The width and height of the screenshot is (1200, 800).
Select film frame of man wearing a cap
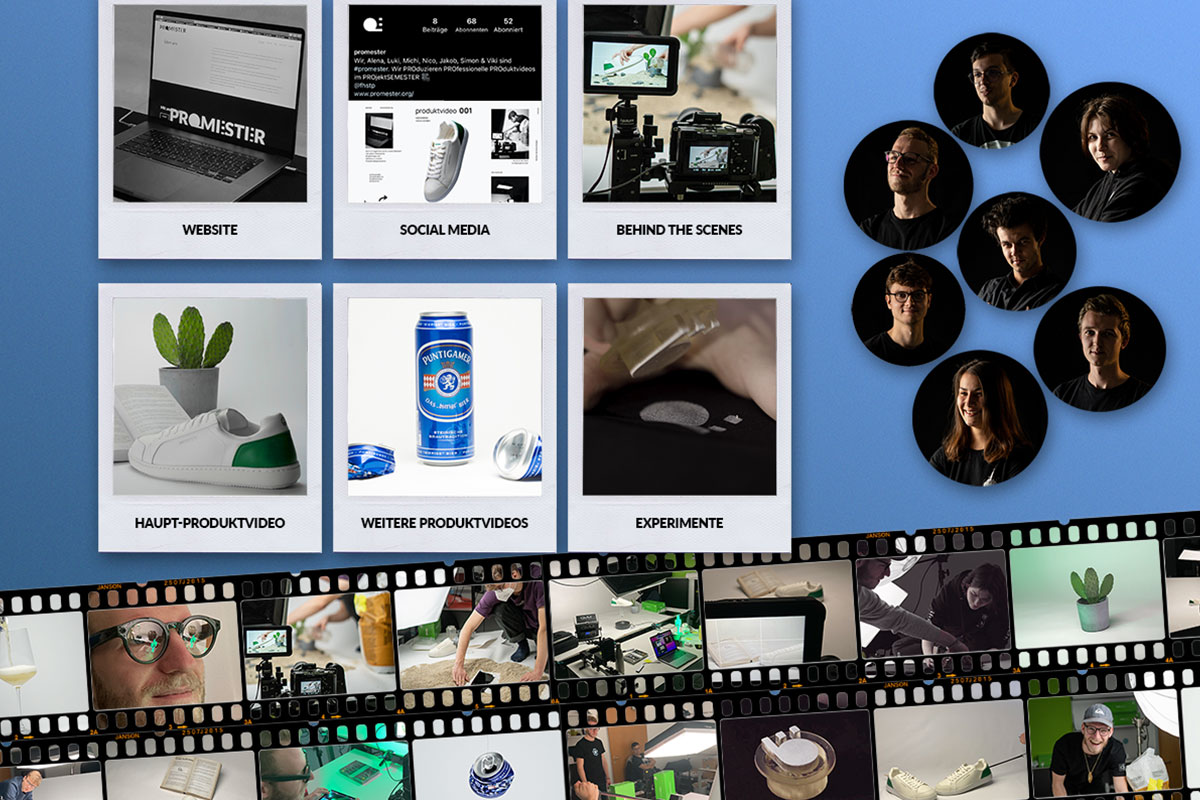click(x=1098, y=750)
